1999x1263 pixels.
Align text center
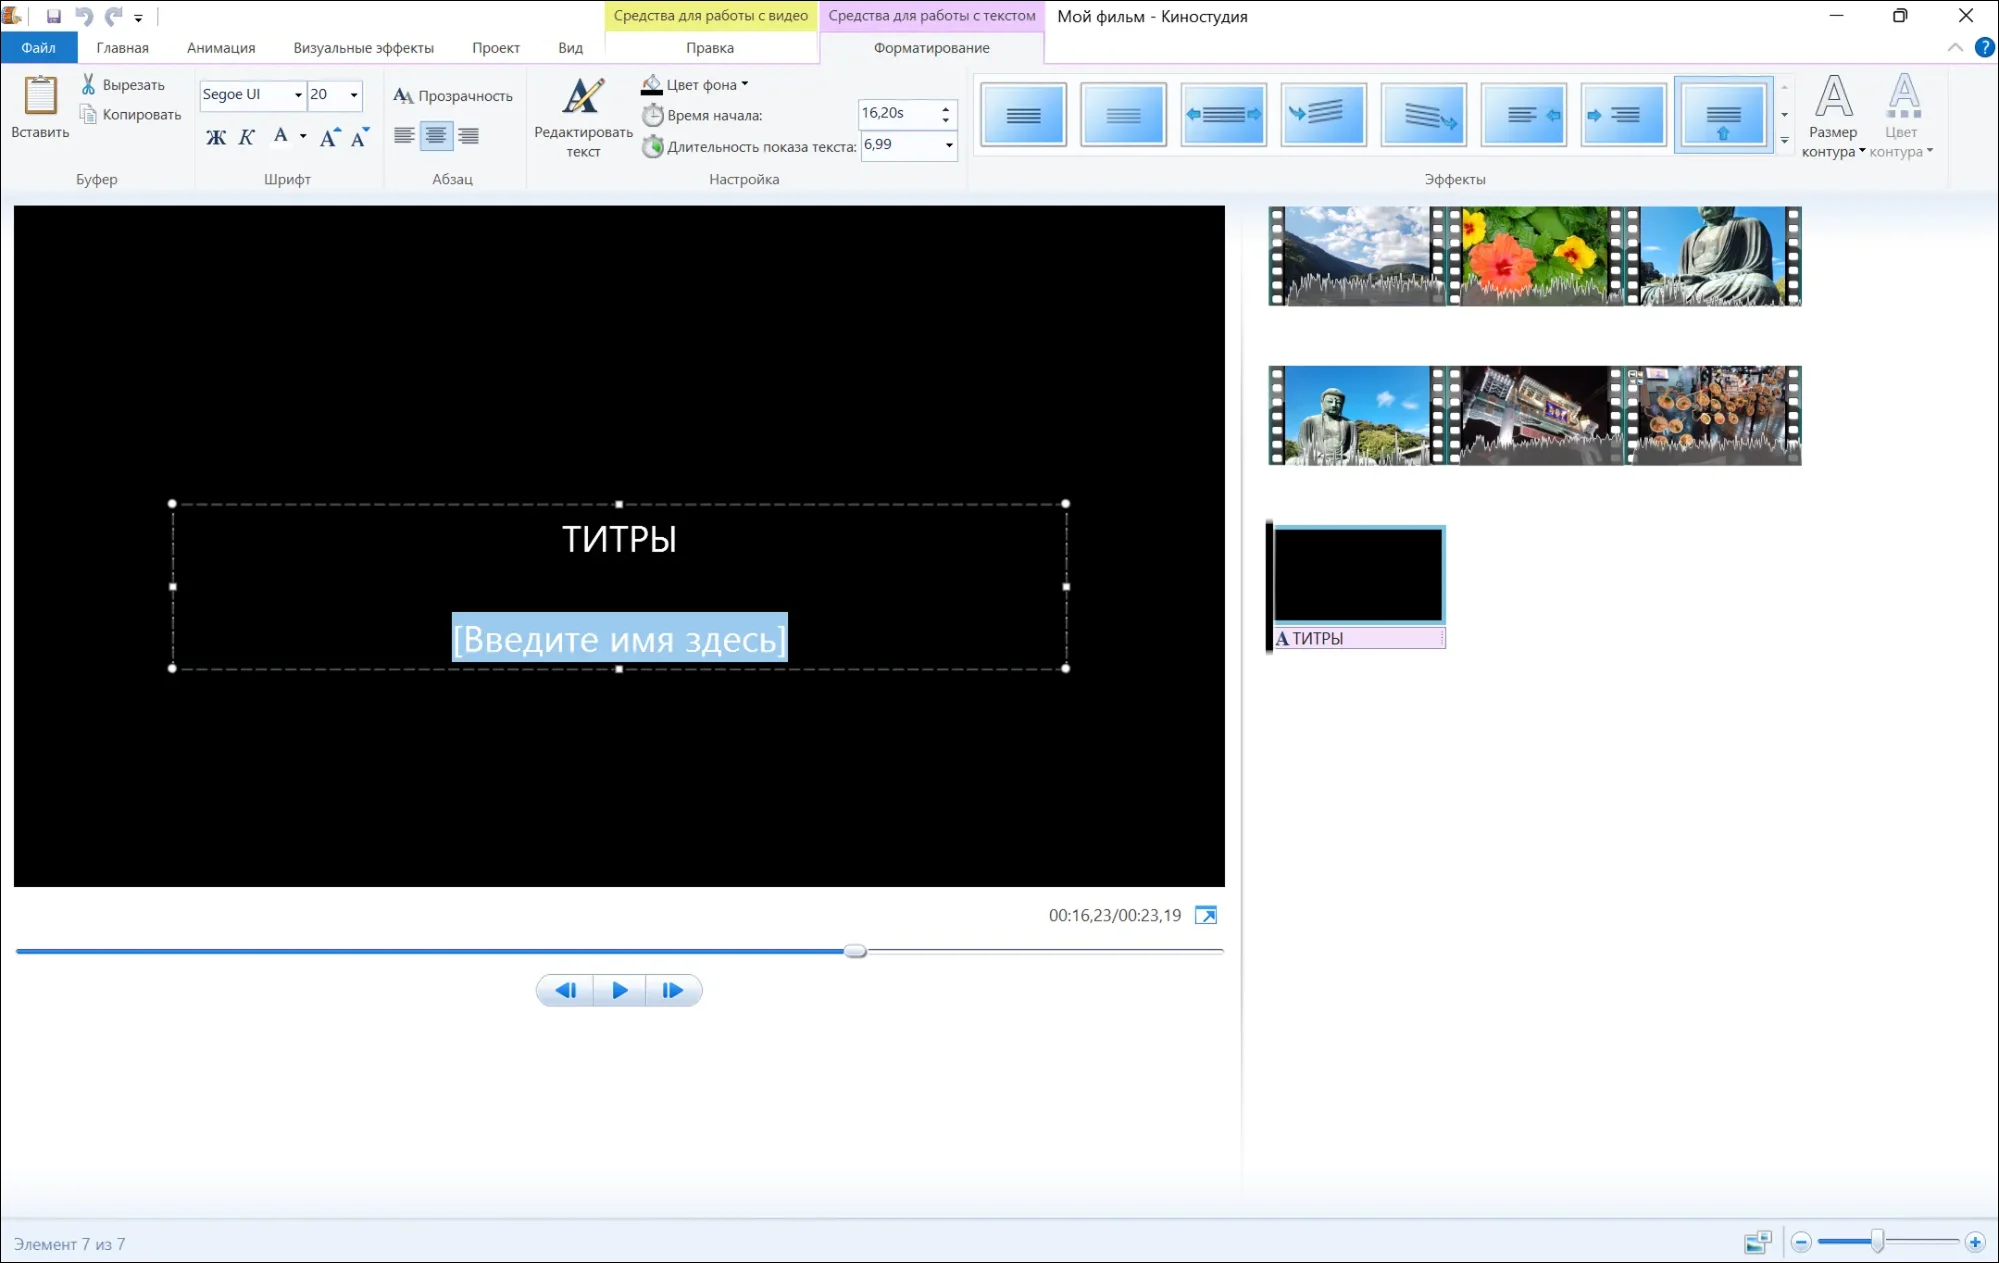click(x=436, y=135)
